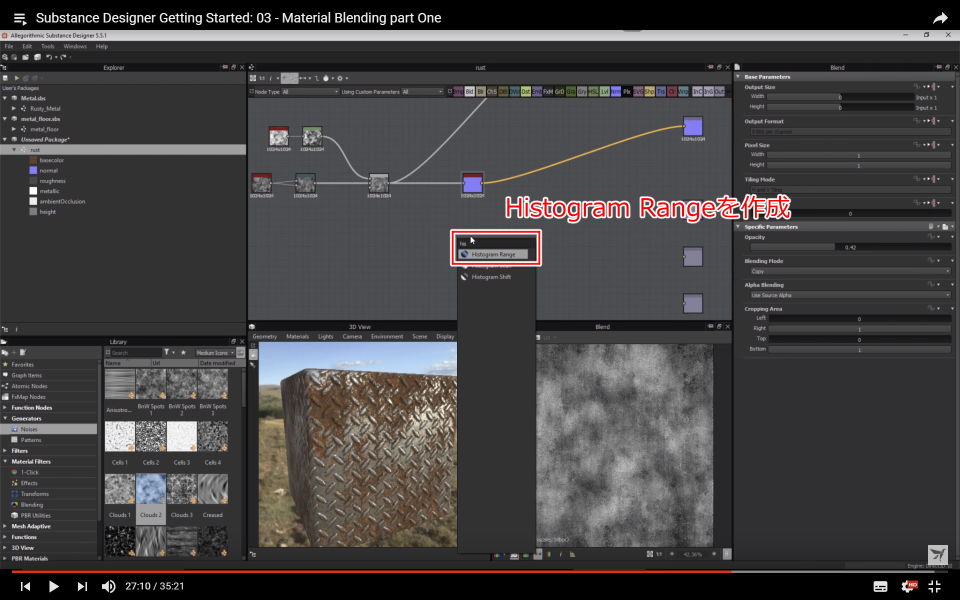Open the Environment menu in 3D View
960x600 pixels.
[x=387, y=337]
